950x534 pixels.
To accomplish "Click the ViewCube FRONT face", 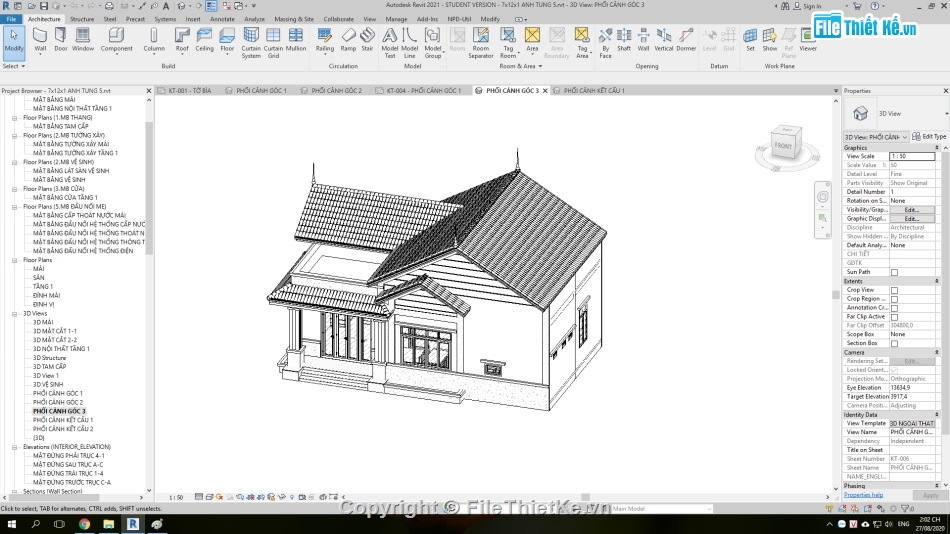I will tap(783, 146).
